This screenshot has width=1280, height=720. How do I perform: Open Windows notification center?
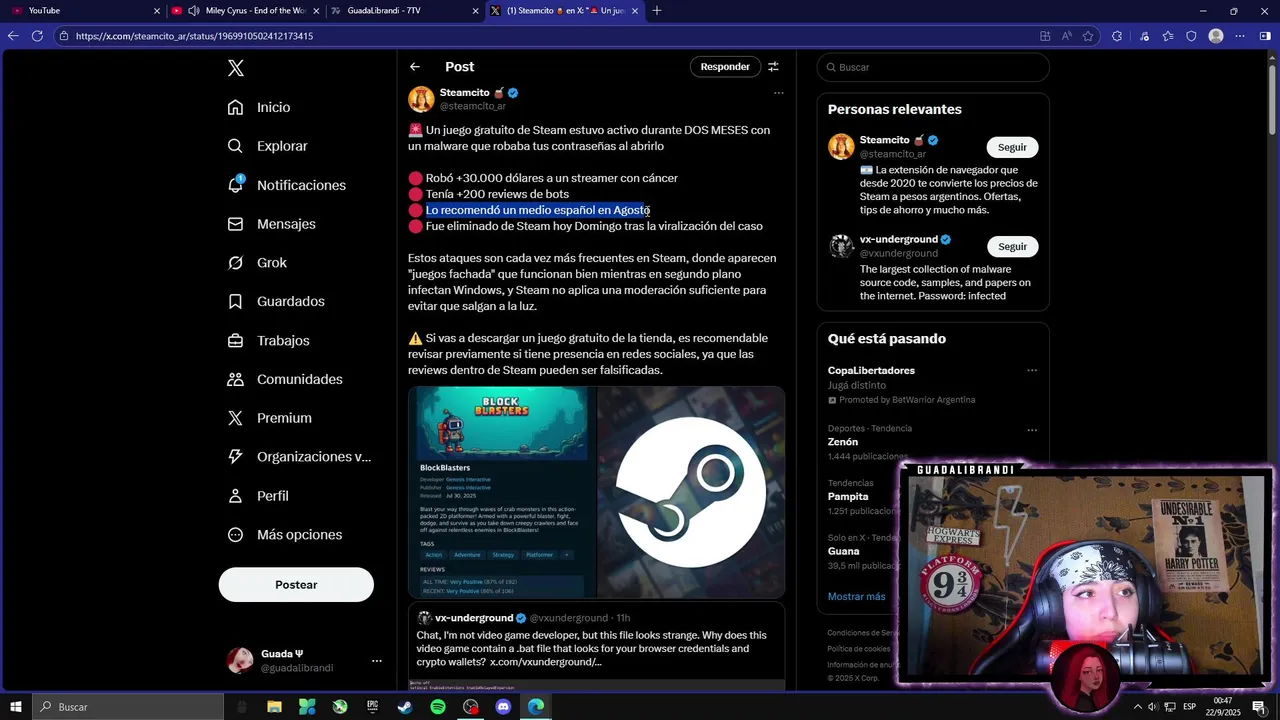pos(1259,707)
